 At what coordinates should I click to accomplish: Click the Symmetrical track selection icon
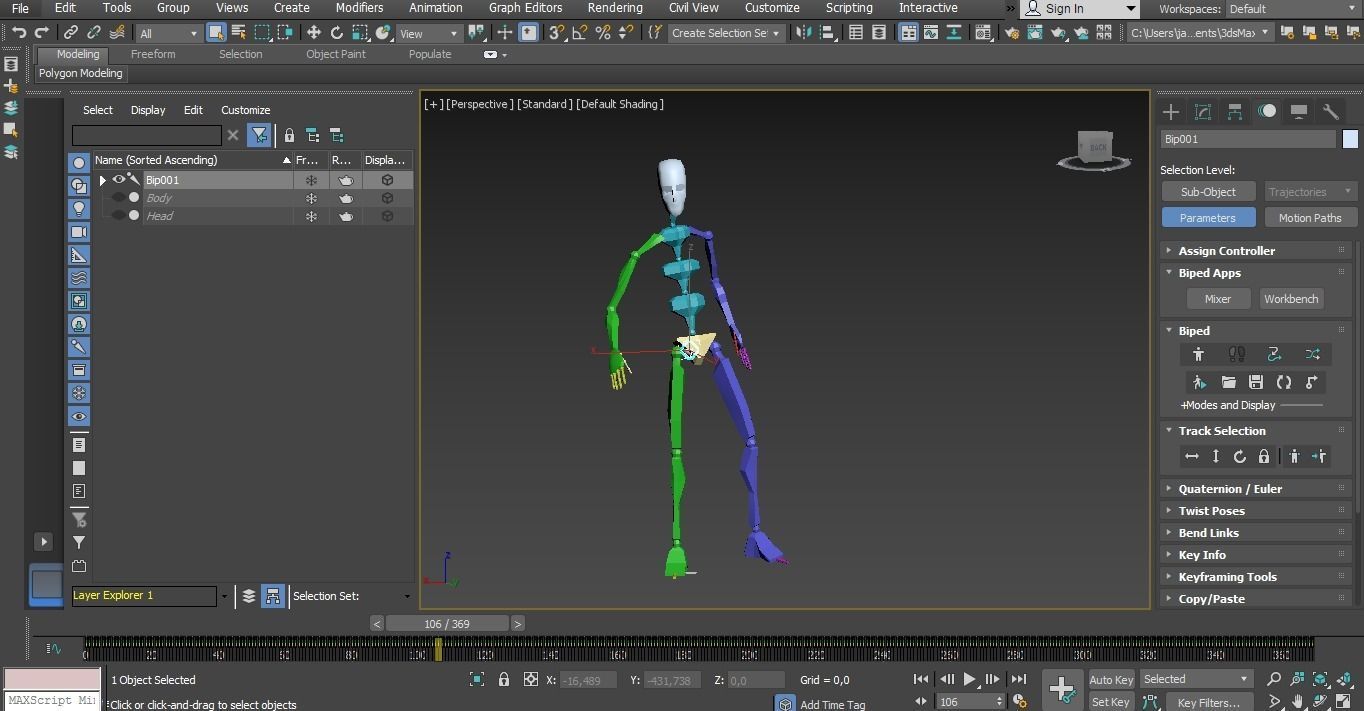[x=1294, y=456]
